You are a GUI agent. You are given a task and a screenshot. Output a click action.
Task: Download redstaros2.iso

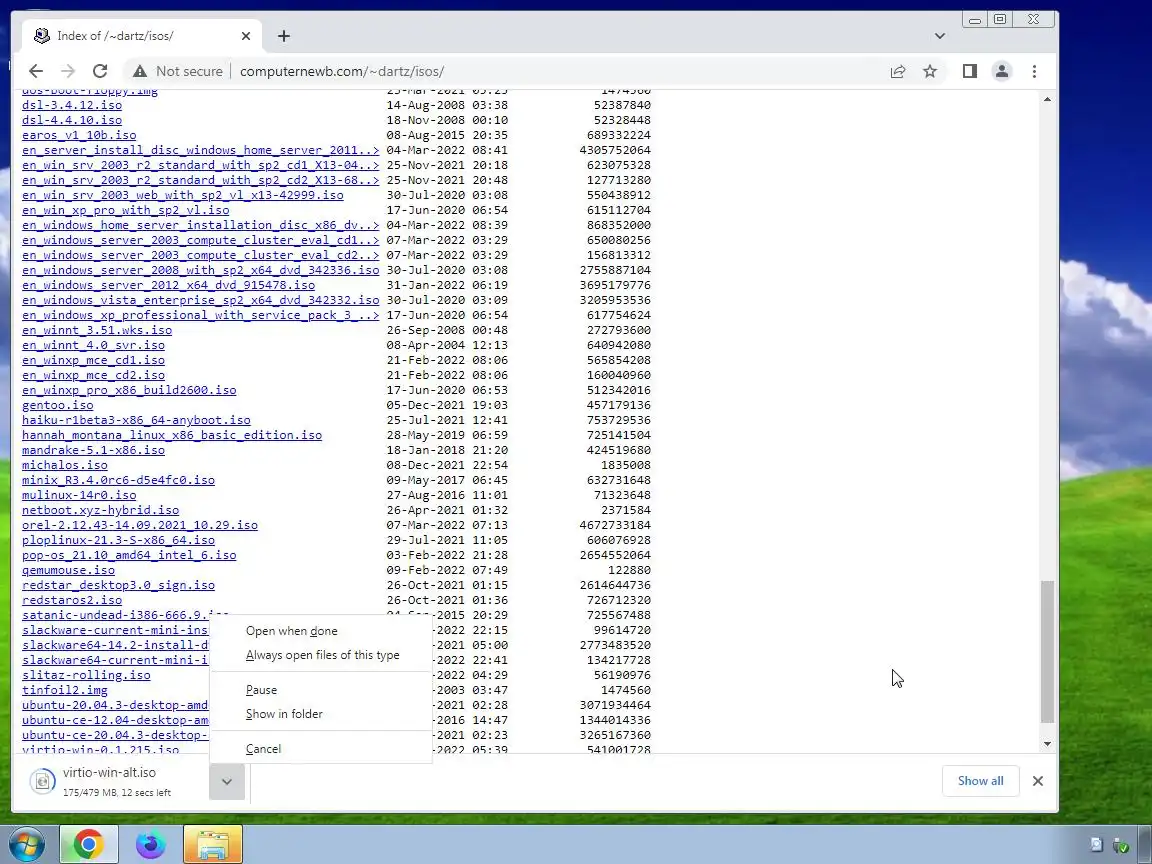[x=72, y=600]
